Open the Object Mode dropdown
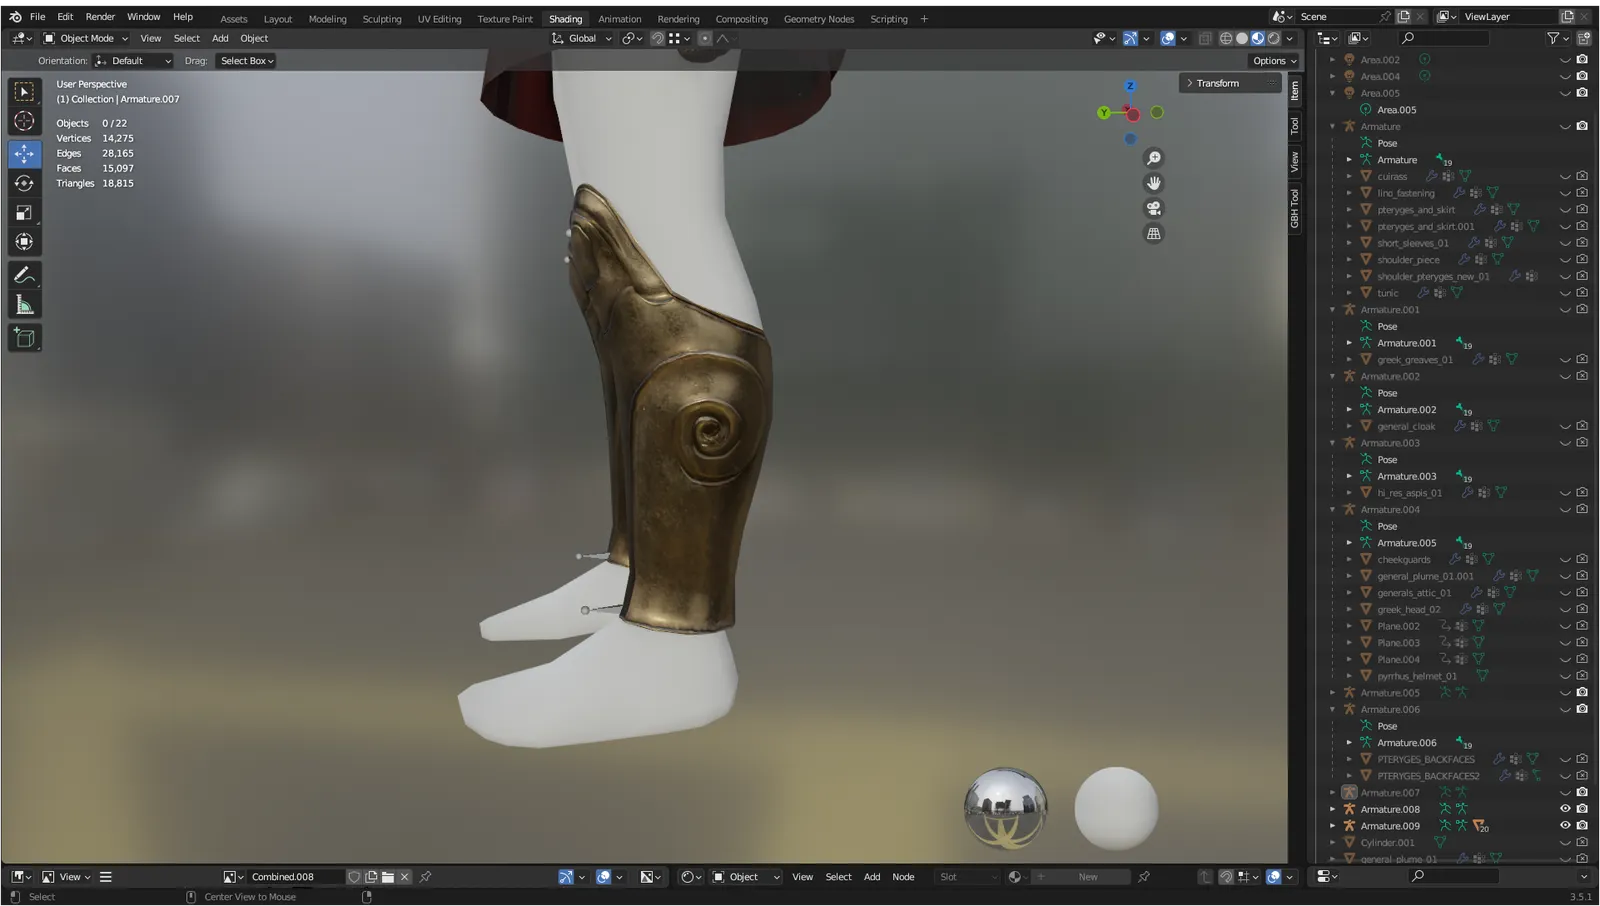This screenshot has width=1600, height=906. click(x=86, y=38)
